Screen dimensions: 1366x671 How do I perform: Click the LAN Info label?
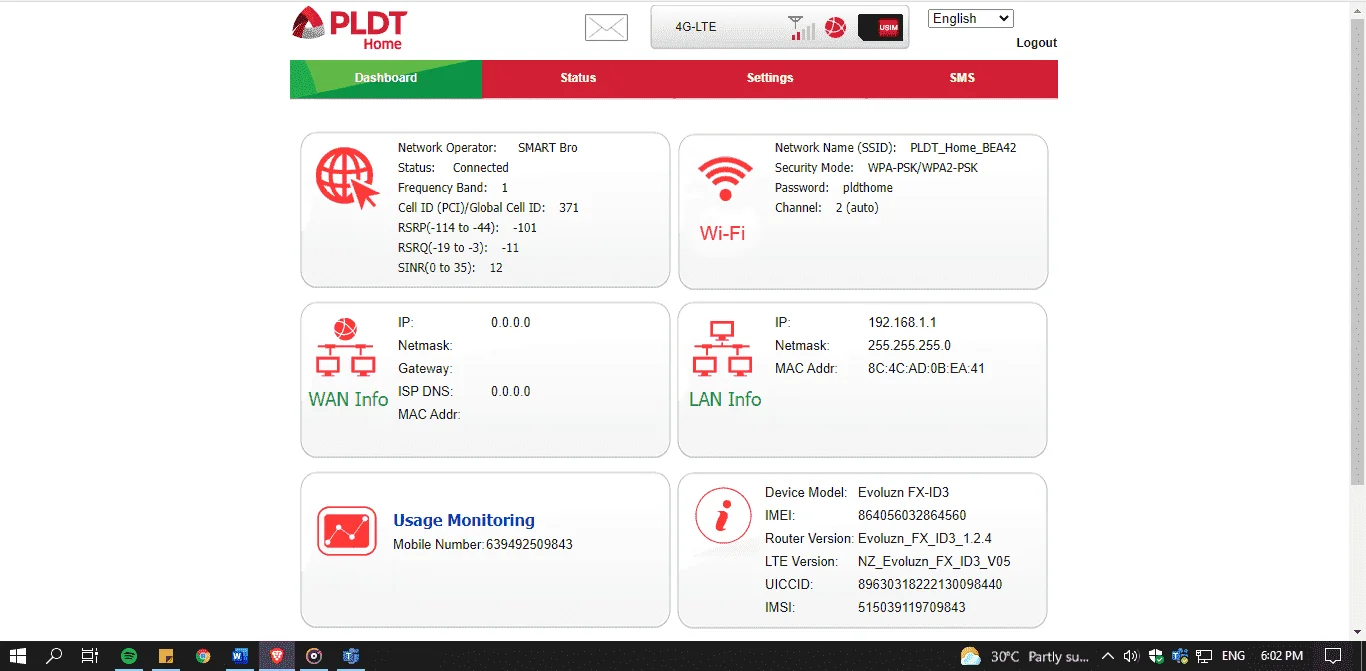coord(725,399)
